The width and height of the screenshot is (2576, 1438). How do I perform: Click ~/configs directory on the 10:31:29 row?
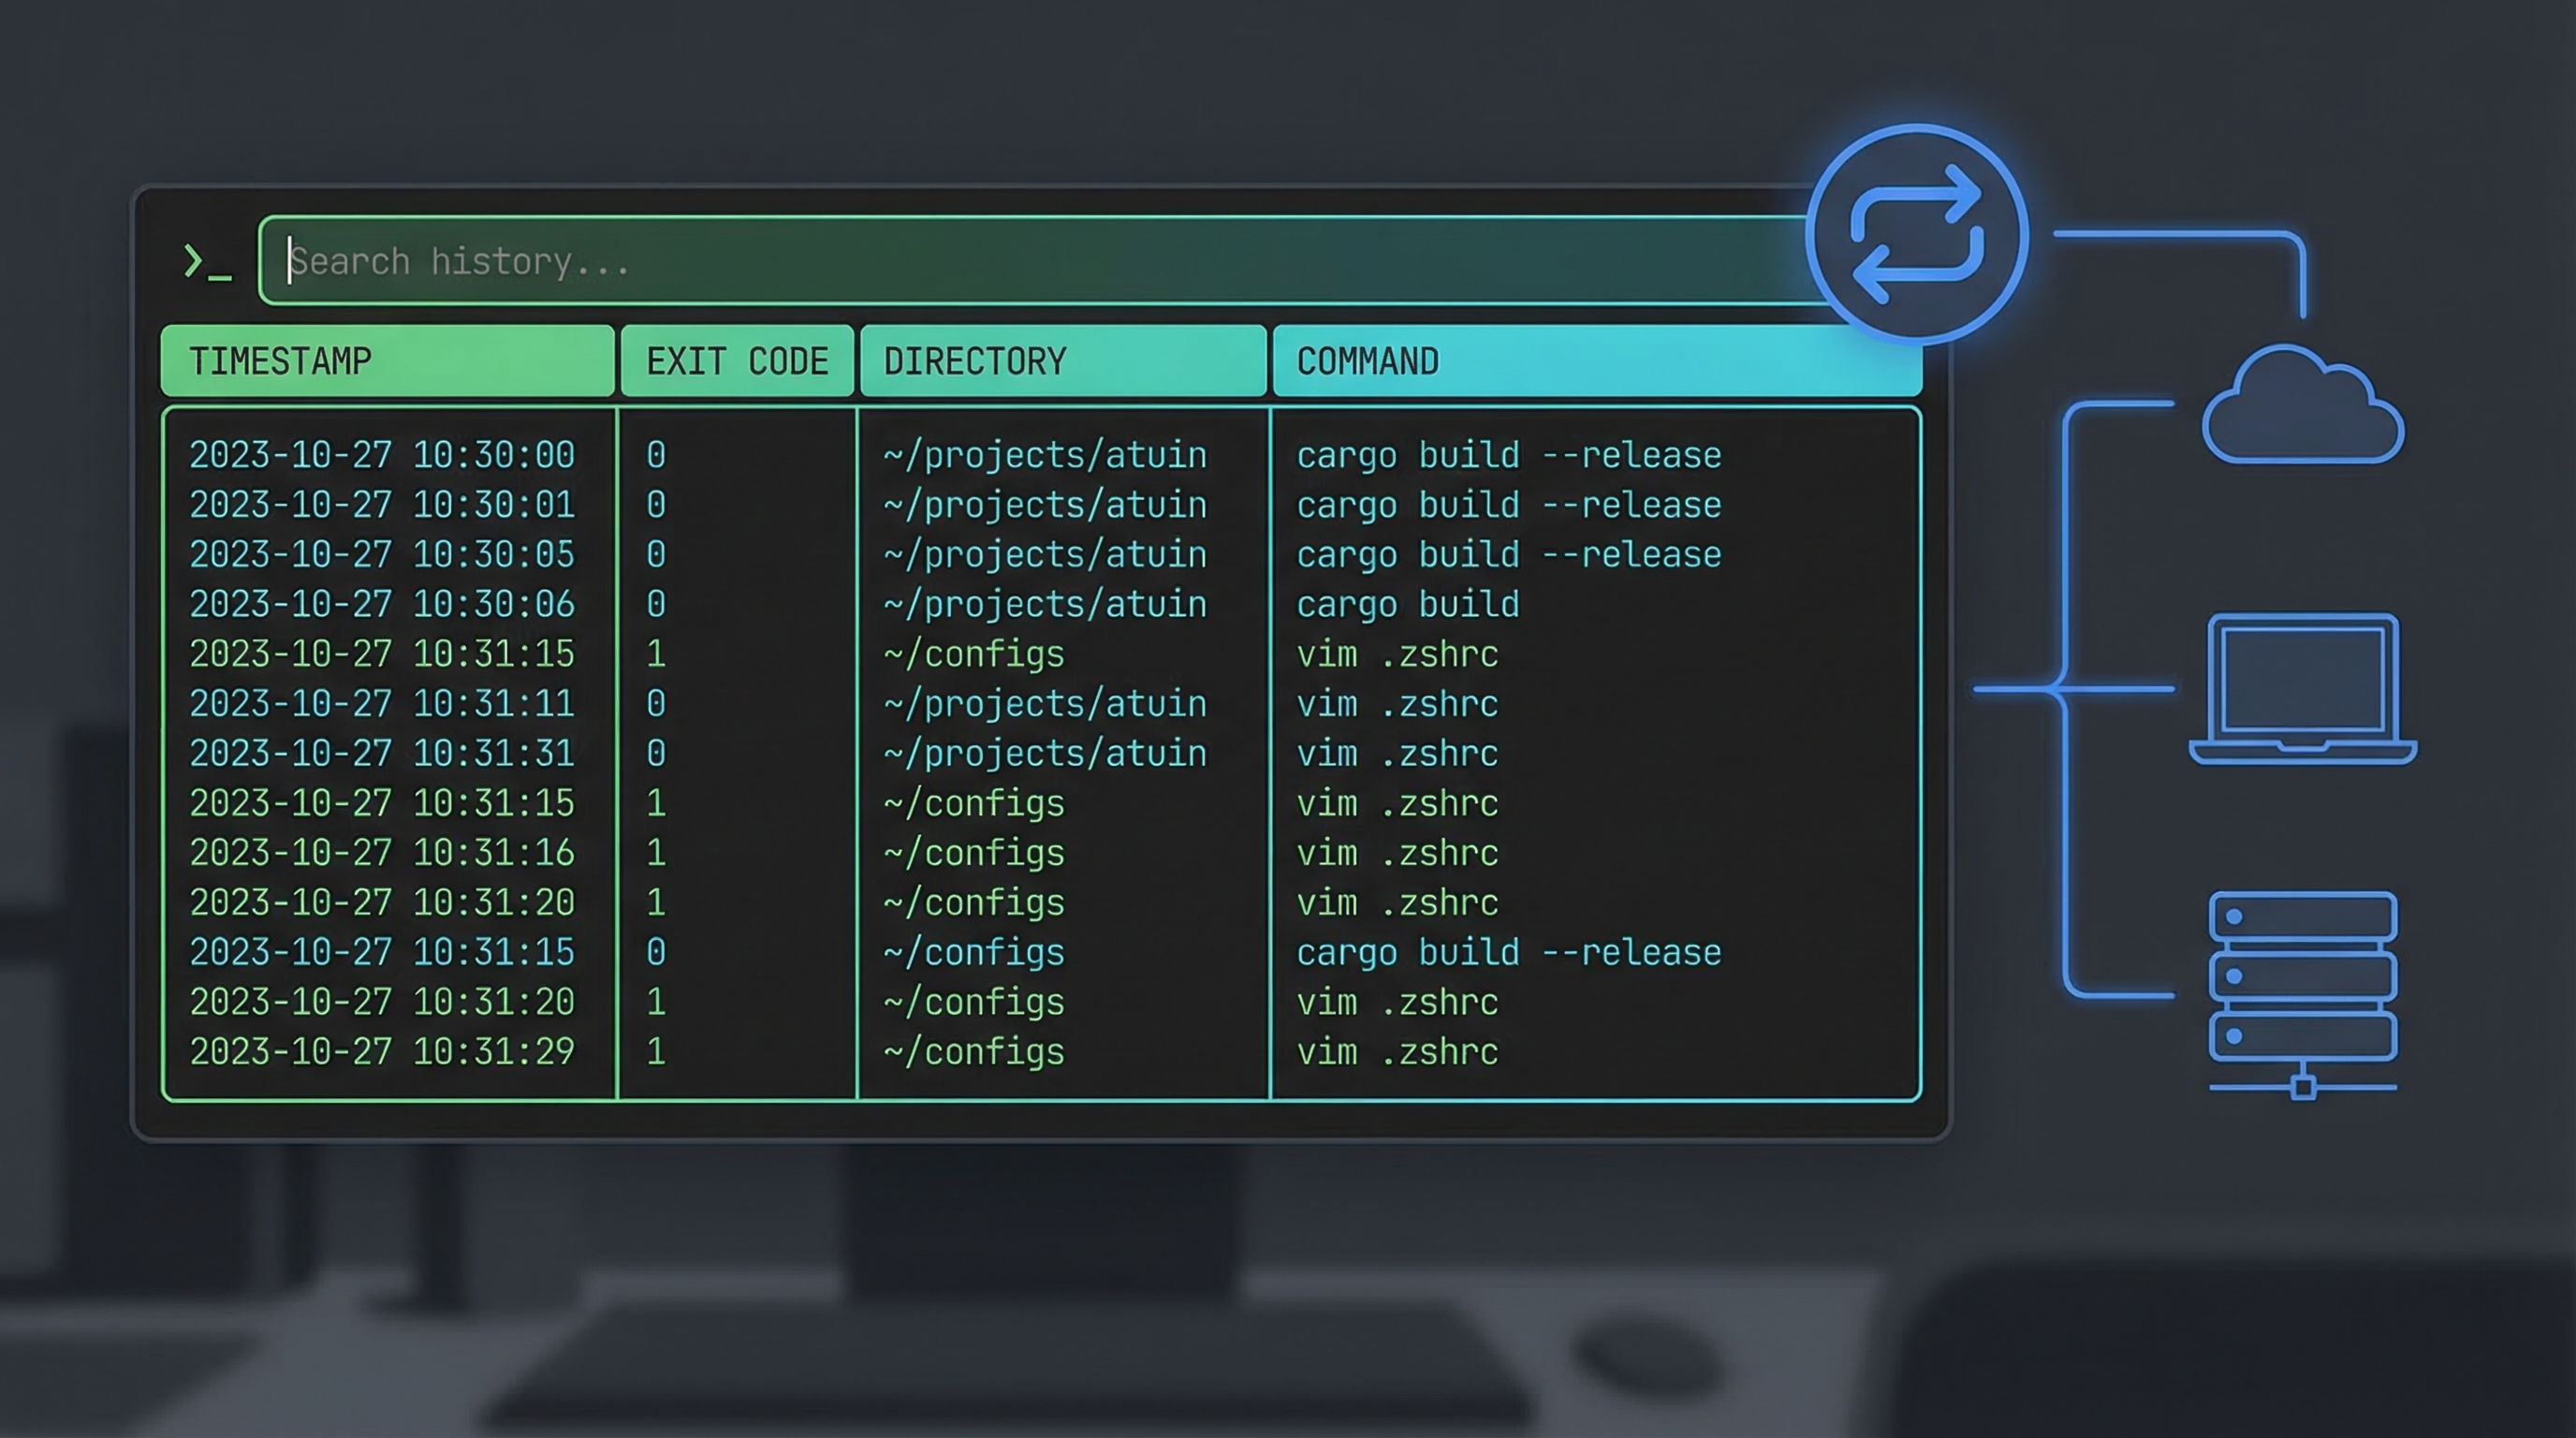(973, 1051)
